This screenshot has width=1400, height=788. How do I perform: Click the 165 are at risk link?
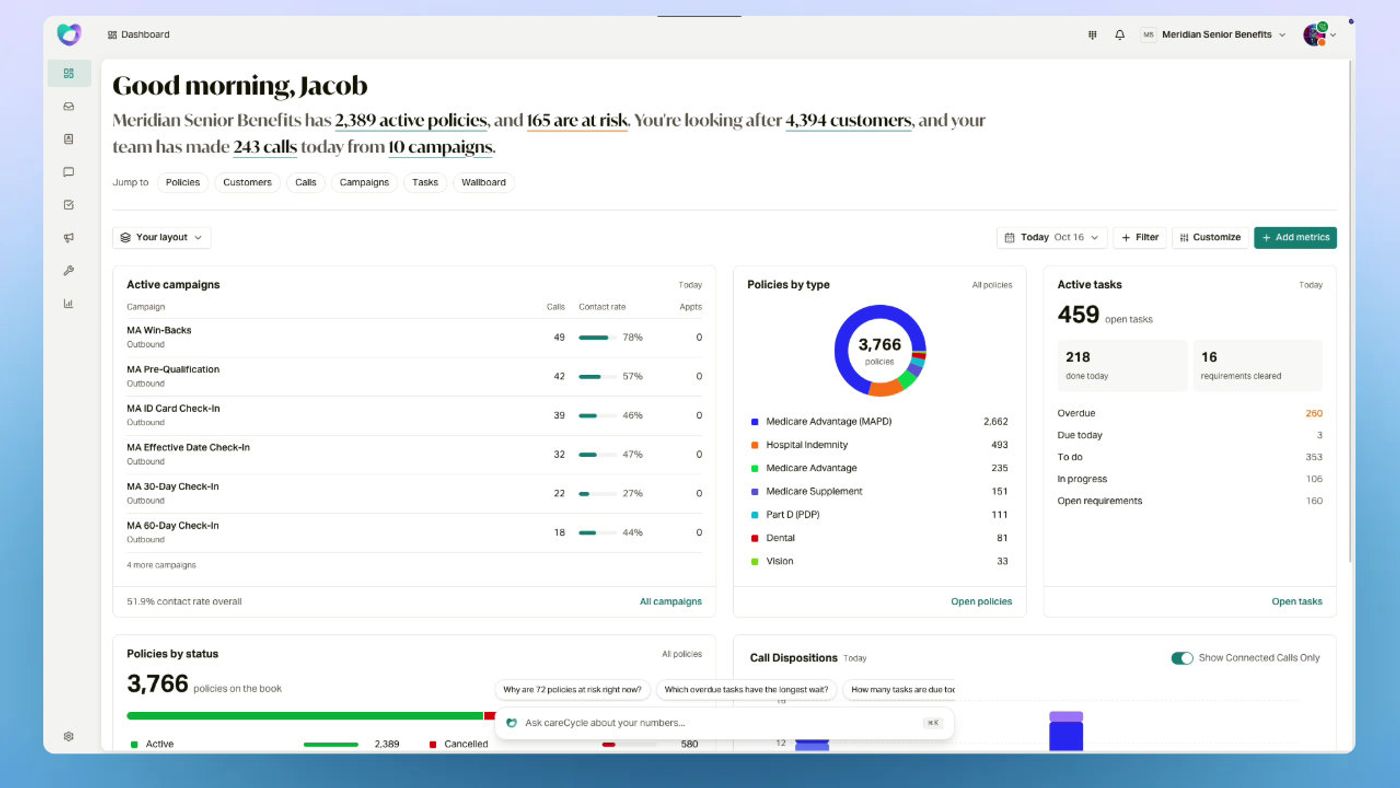tap(577, 121)
